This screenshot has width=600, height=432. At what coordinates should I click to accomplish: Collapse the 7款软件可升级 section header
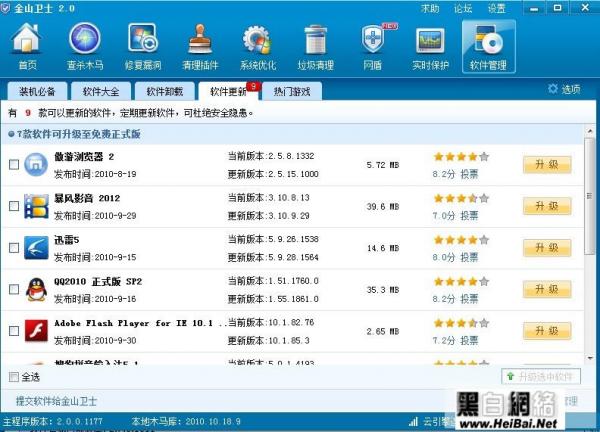point(10,133)
